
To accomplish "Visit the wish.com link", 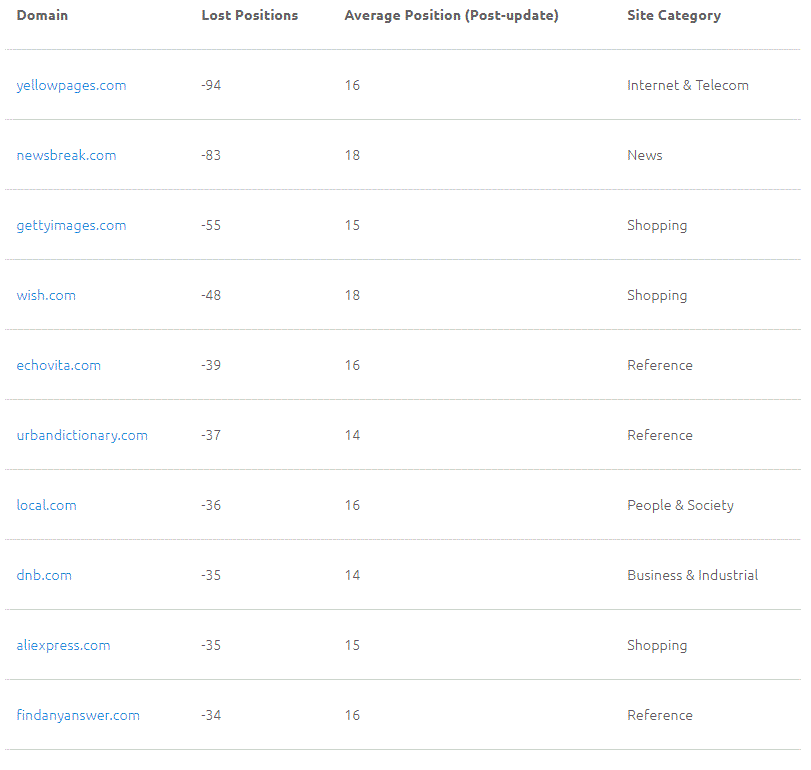I will pos(46,295).
